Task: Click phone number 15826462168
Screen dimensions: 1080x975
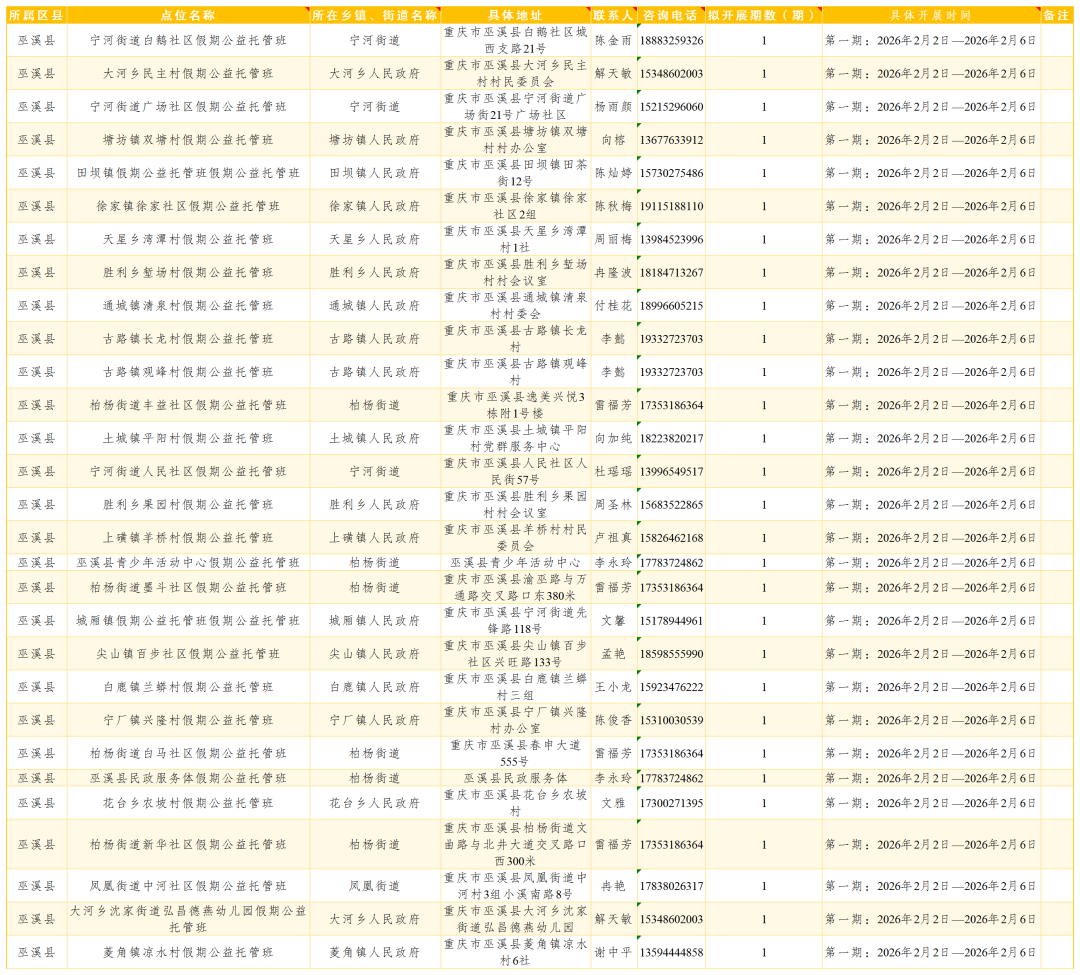Action: pos(671,538)
